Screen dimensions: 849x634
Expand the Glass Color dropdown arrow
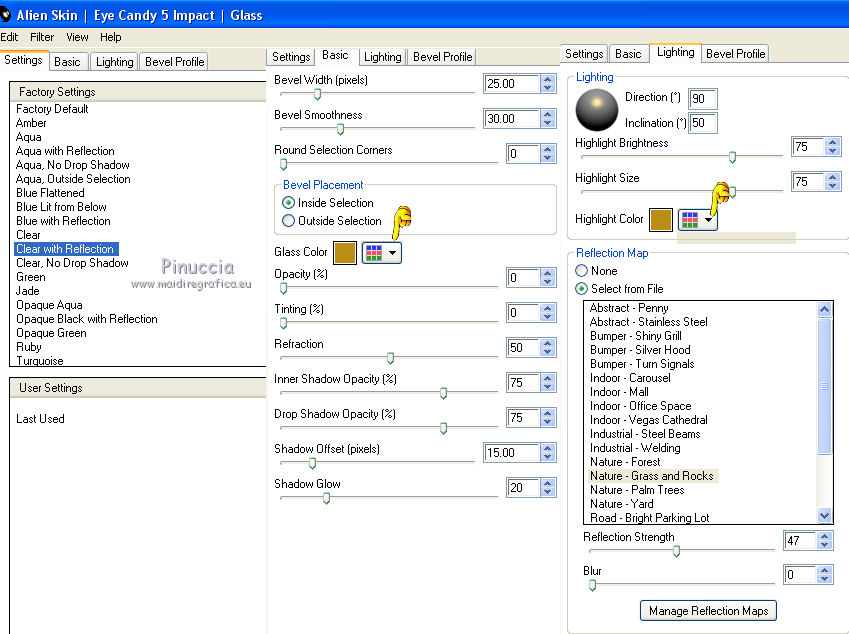[393, 253]
